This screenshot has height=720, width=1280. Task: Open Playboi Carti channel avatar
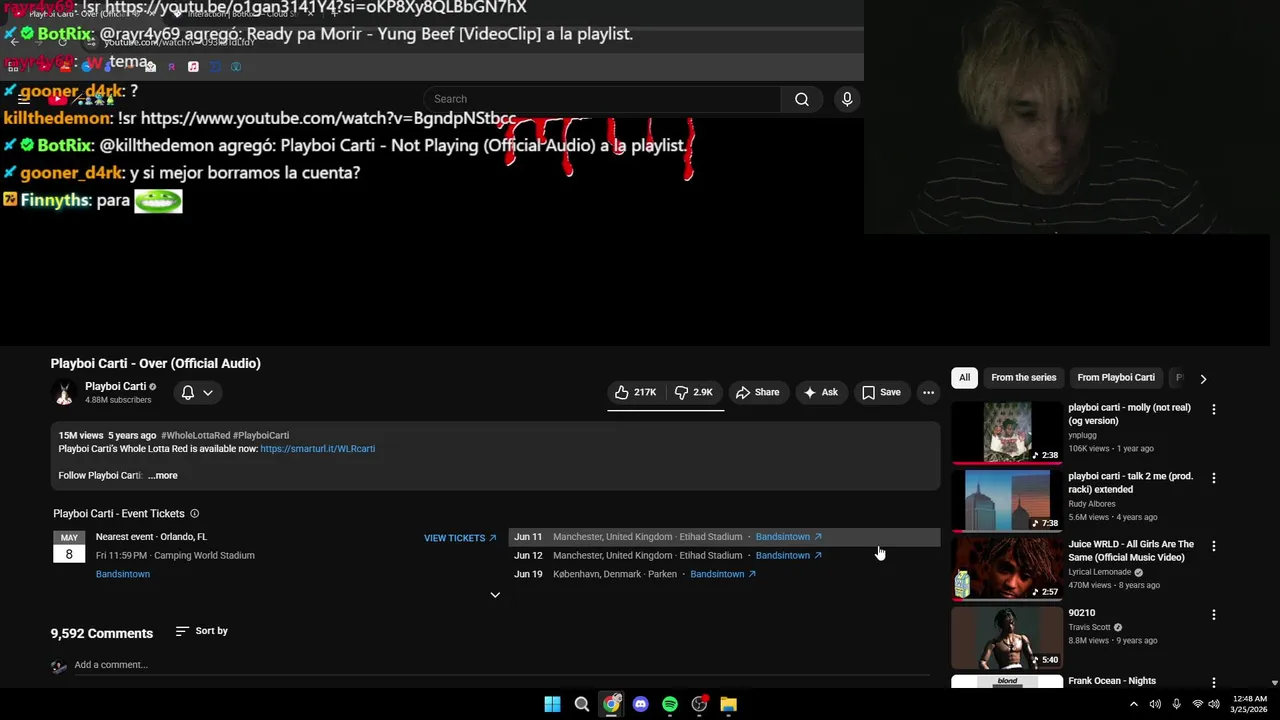coord(64,393)
